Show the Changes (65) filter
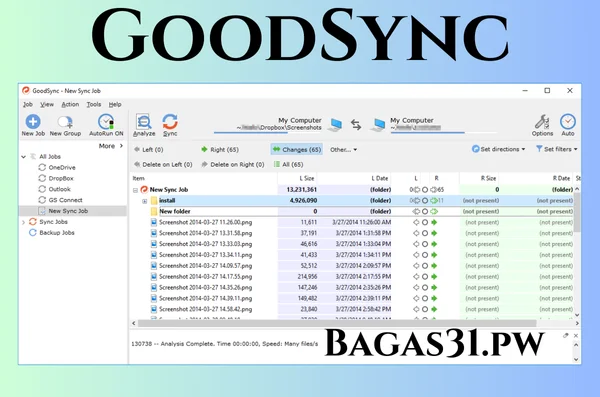 point(297,149)
